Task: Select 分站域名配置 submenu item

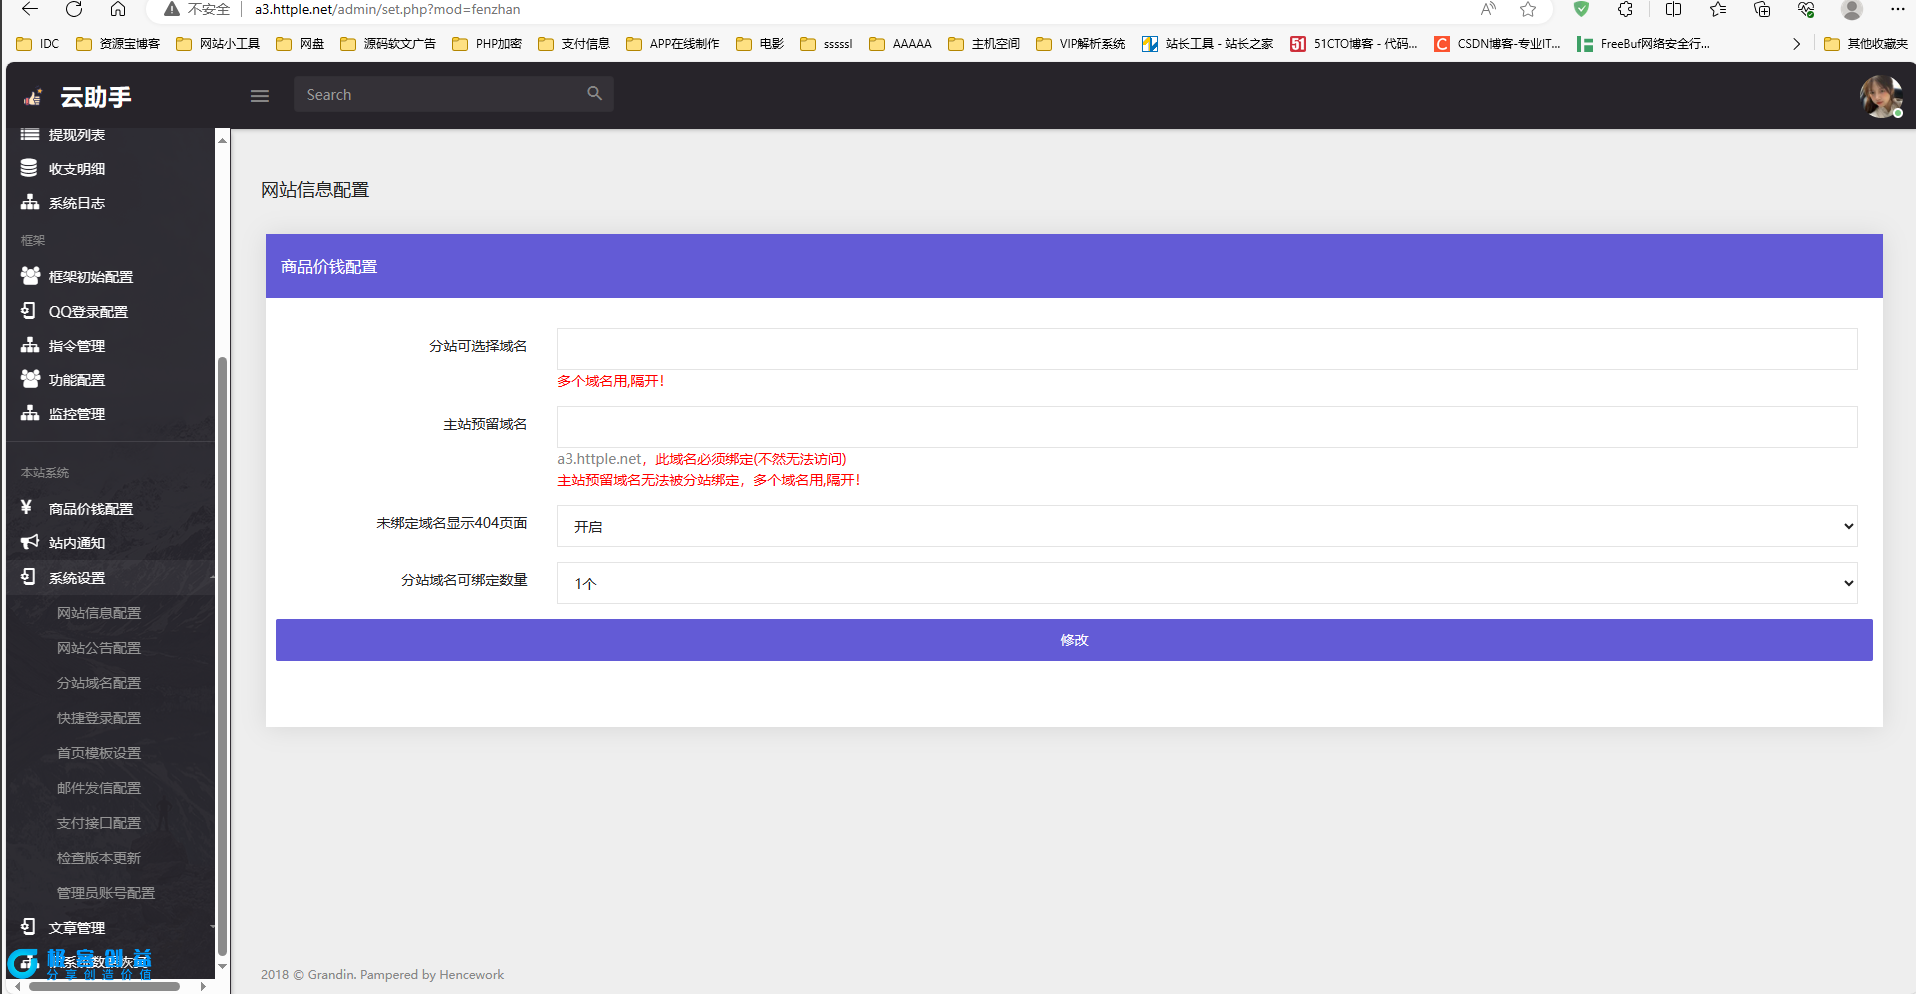Action: (98, 683)
